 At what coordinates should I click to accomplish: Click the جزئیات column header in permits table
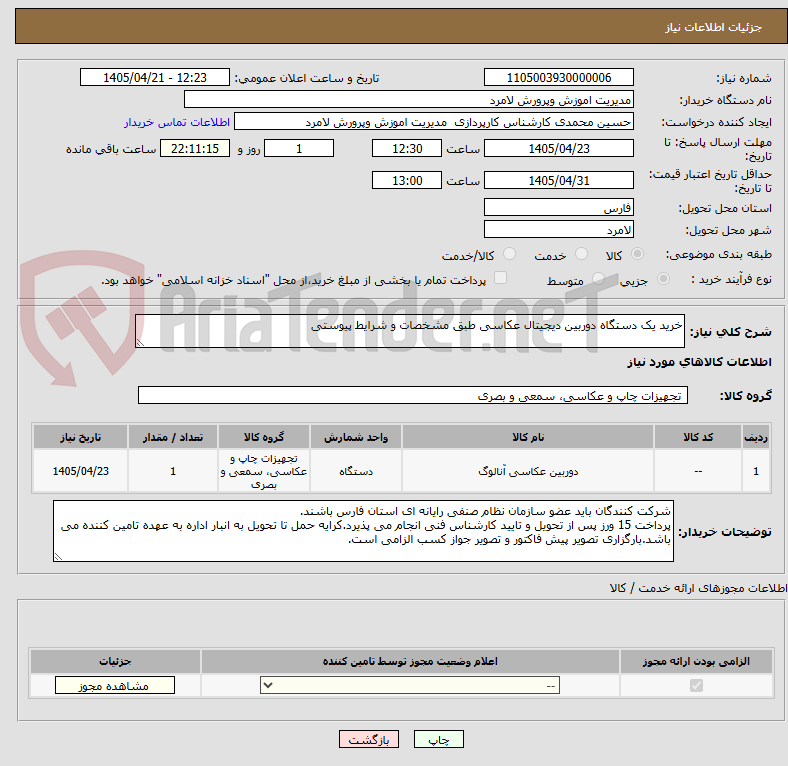(x=115, y=661)
